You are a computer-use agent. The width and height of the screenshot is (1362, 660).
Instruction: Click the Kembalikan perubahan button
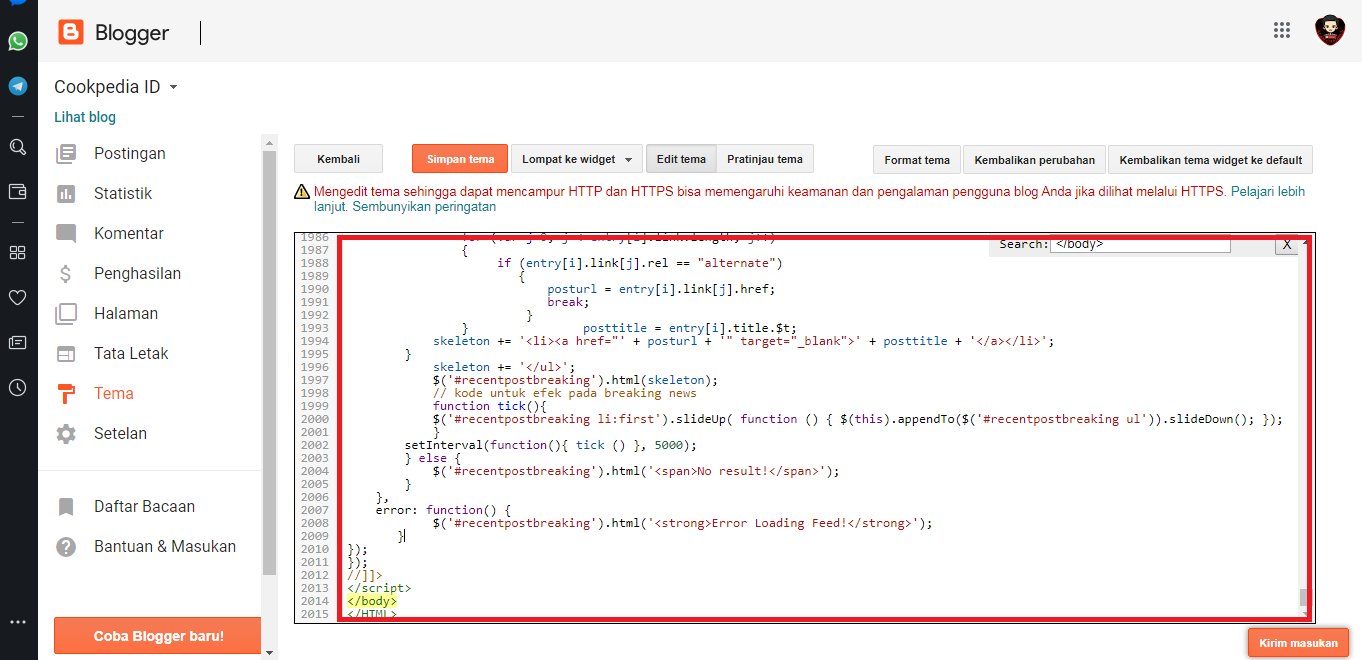[1034, 160]
